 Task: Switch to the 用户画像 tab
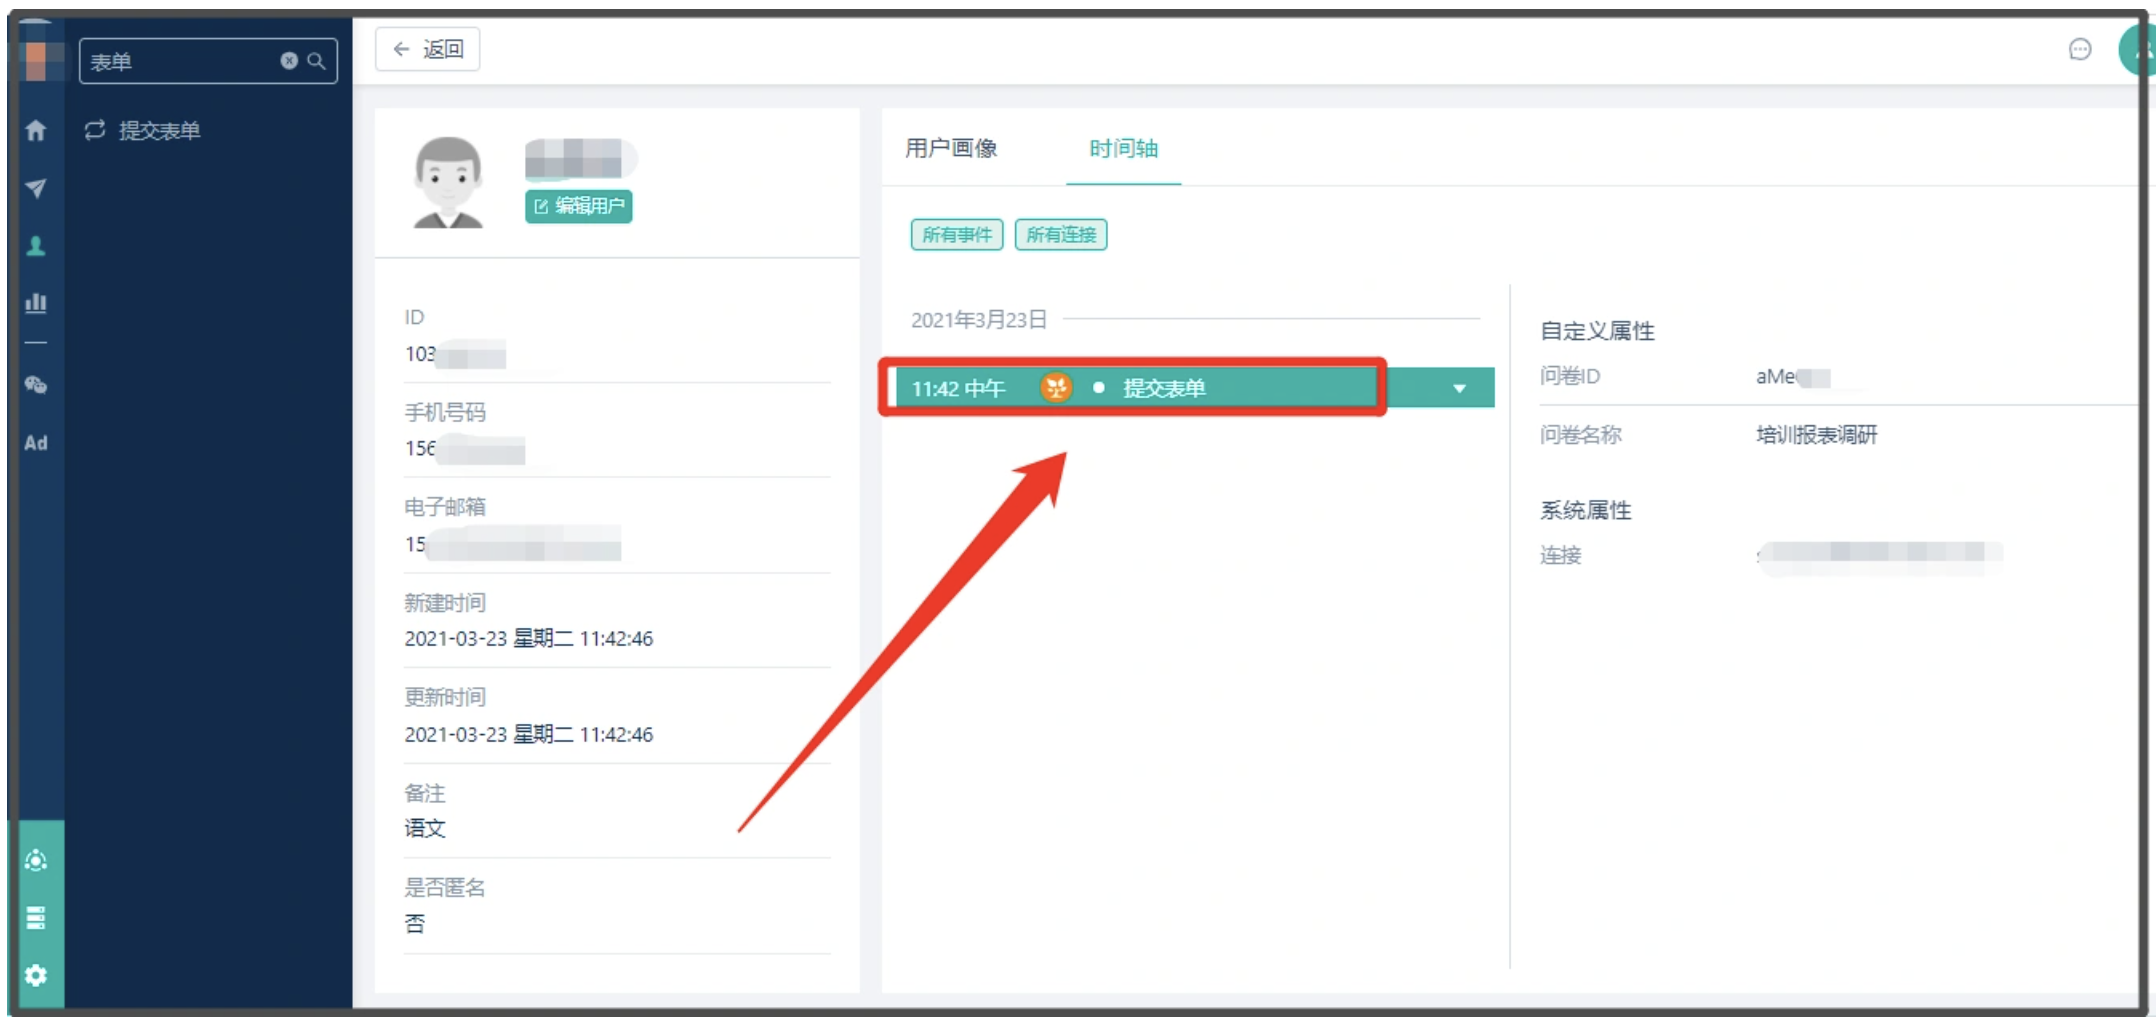click(x=951, y=148)
